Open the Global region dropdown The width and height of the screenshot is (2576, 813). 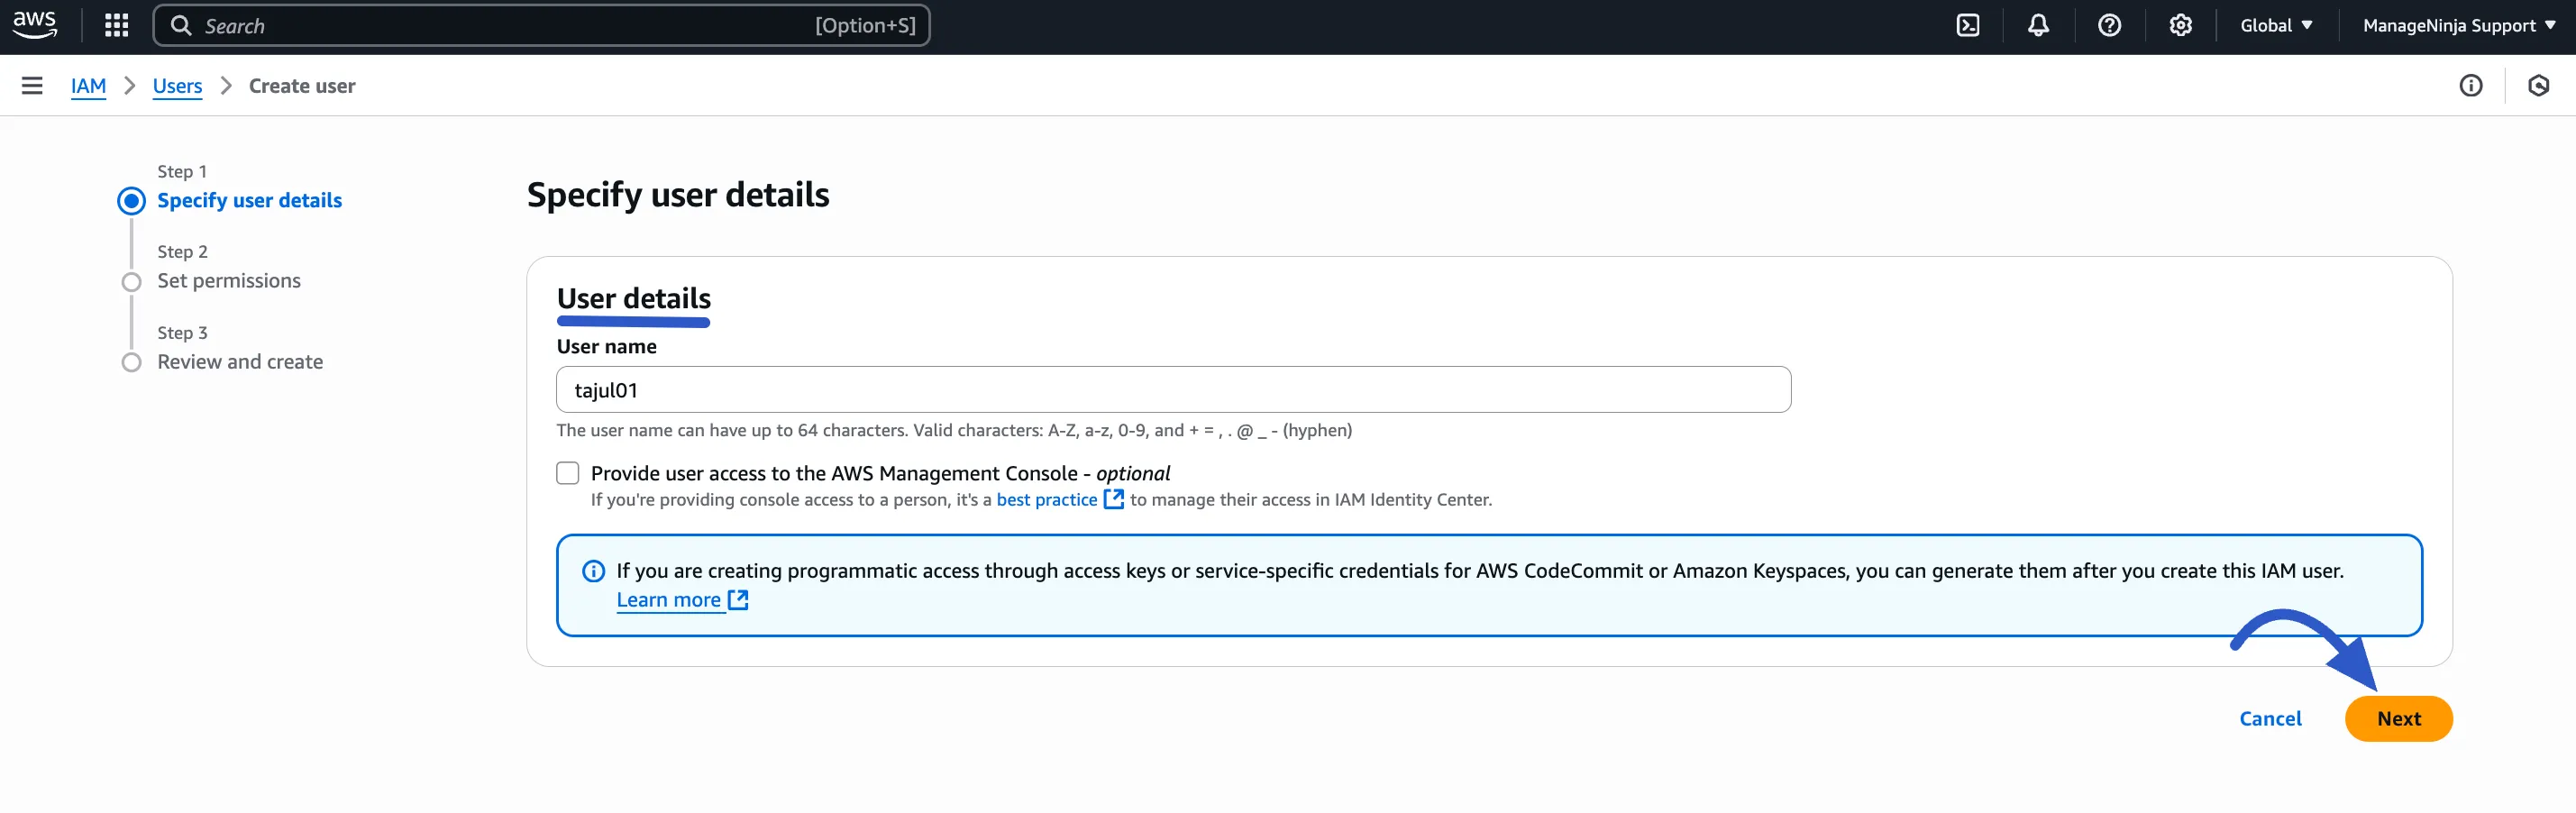2277,25
